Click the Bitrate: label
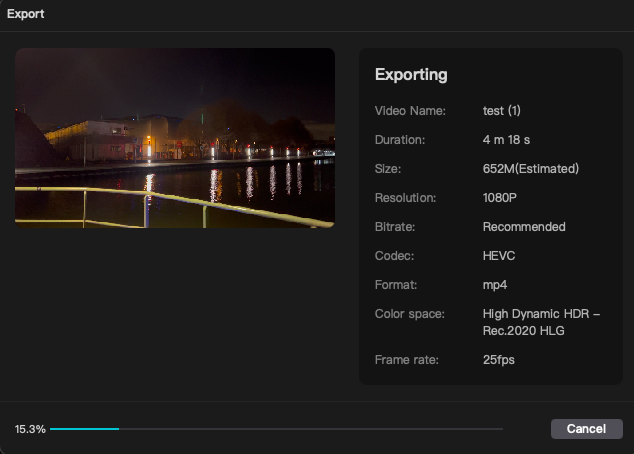This screenshot has height=454, width=634. tap(395, 227)
